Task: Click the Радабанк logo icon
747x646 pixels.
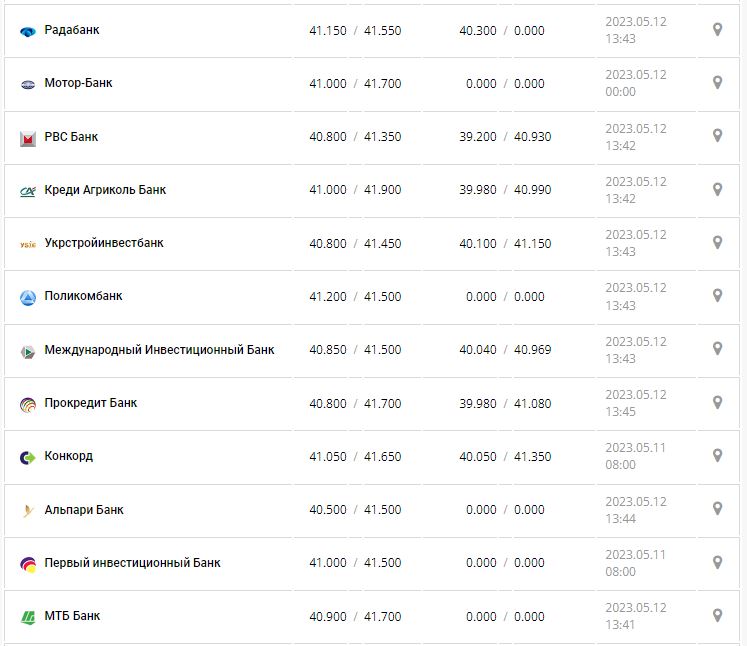Action: pyautogui.click(x=28, y=31)
